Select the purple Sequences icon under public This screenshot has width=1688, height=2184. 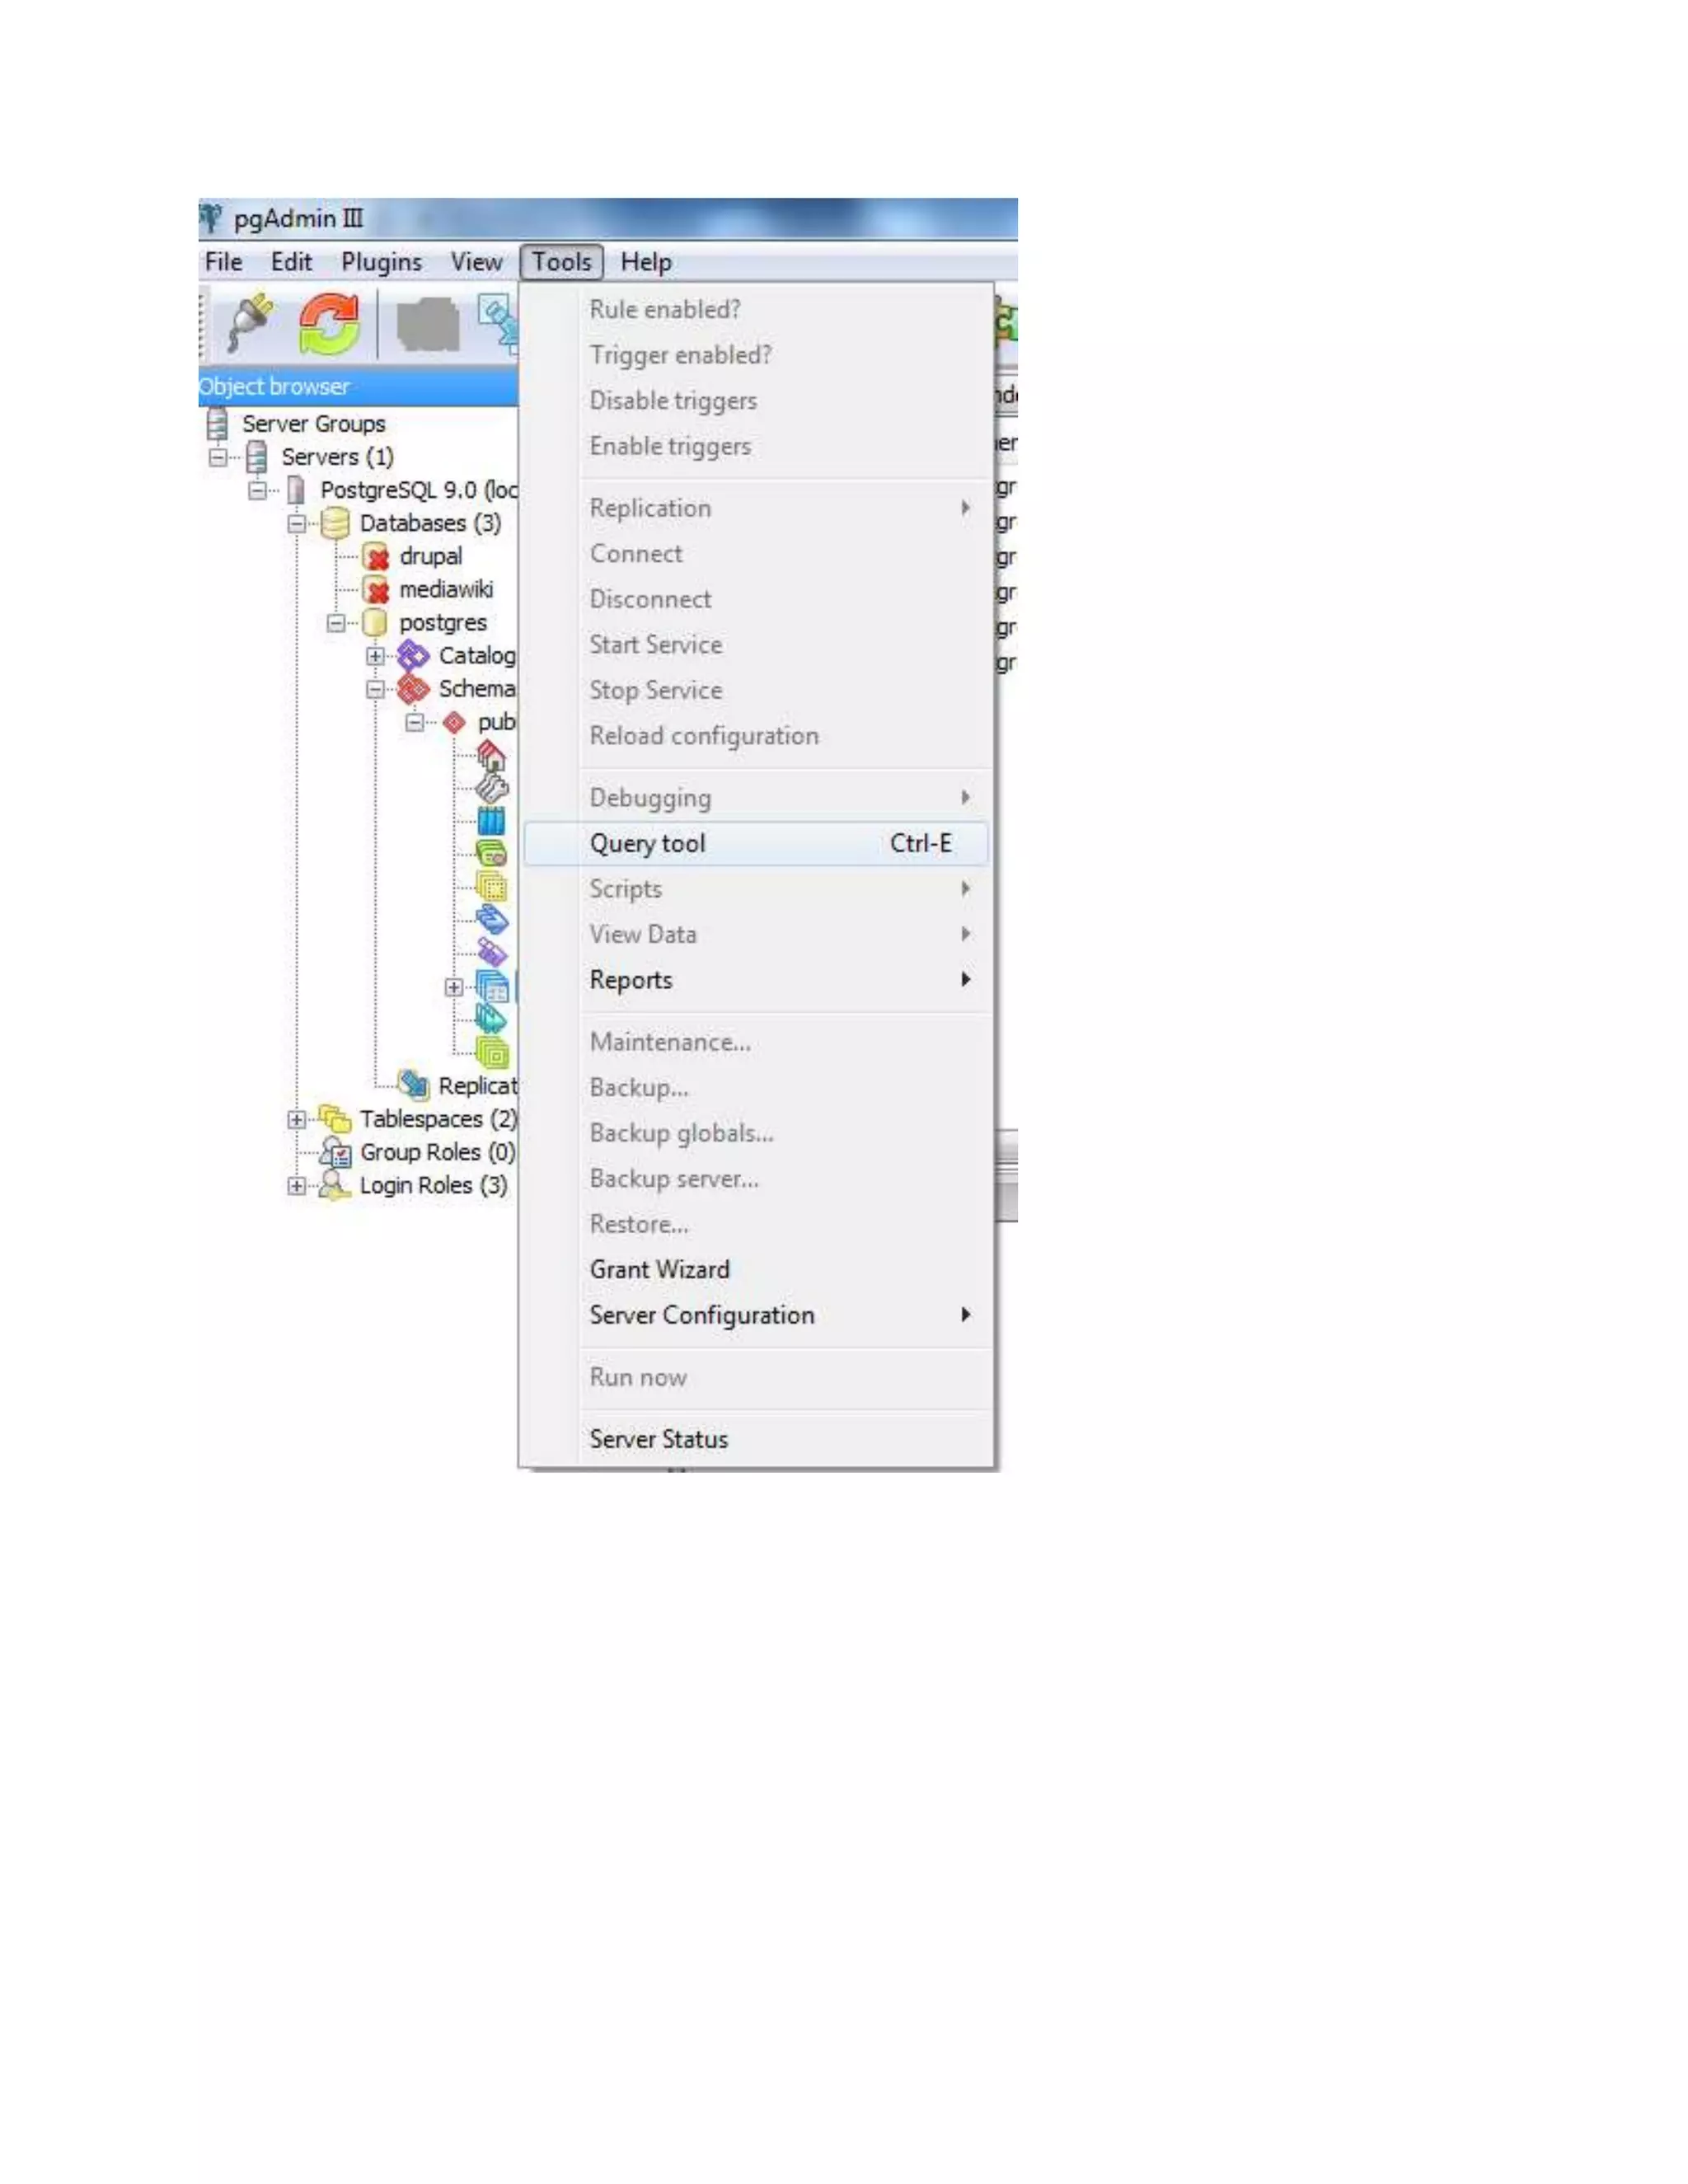(x=492, y=952)
